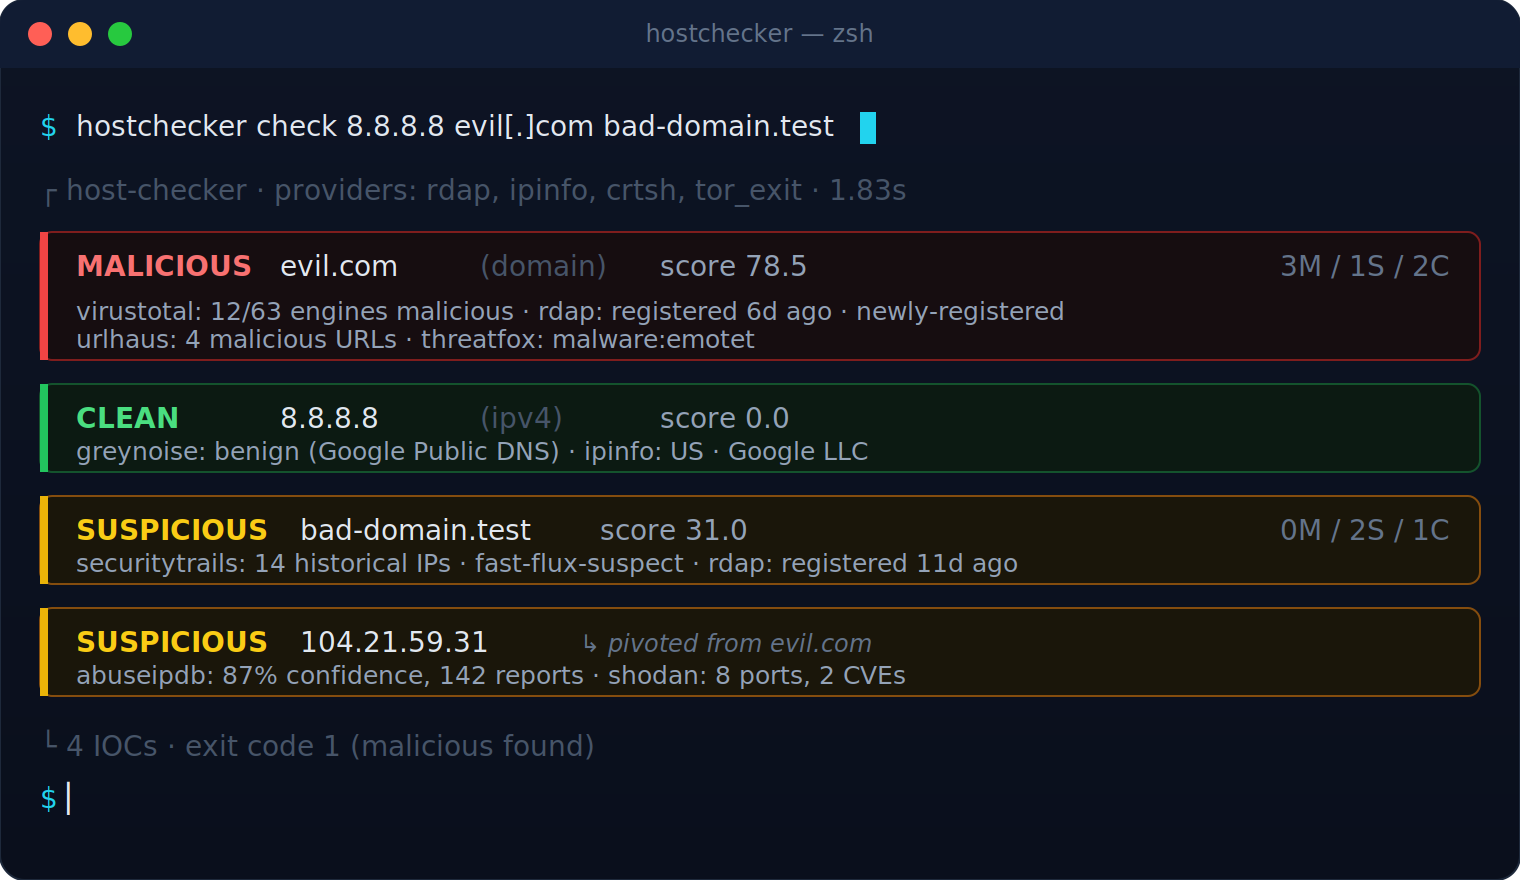Viewport: 1520px width, 880px height.
Task: Click the pivot arrow icon before 'pivoted from'
Action: tap(590, 644)
